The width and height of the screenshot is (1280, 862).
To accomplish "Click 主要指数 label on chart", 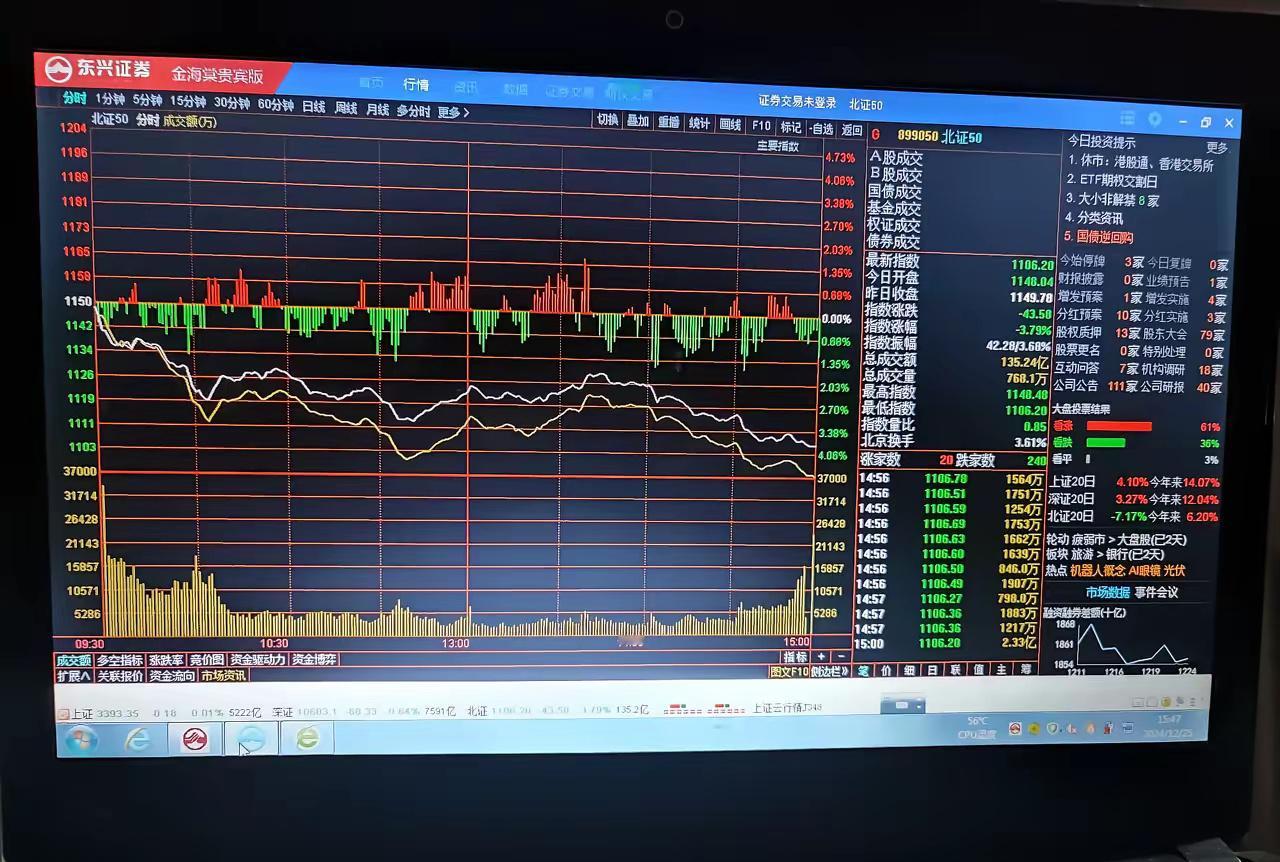I will (x=777, y=146).
